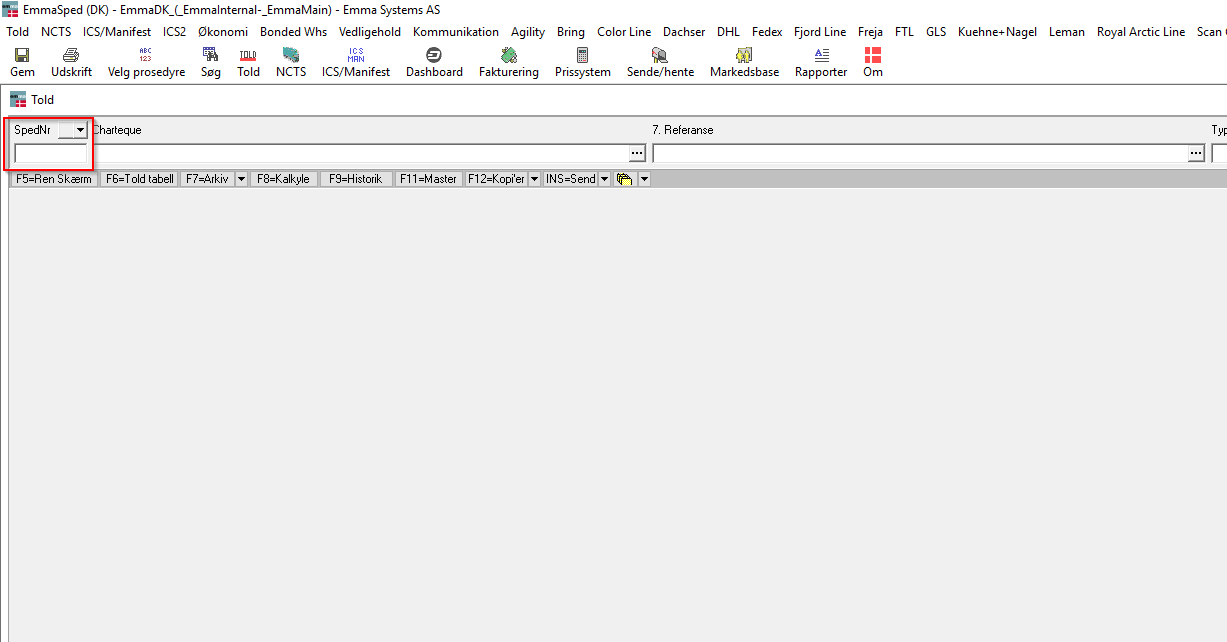1227x642 pixels.
Task: Expand the INS=Send dropdown arrow
Action: click(x=604, y=179)
